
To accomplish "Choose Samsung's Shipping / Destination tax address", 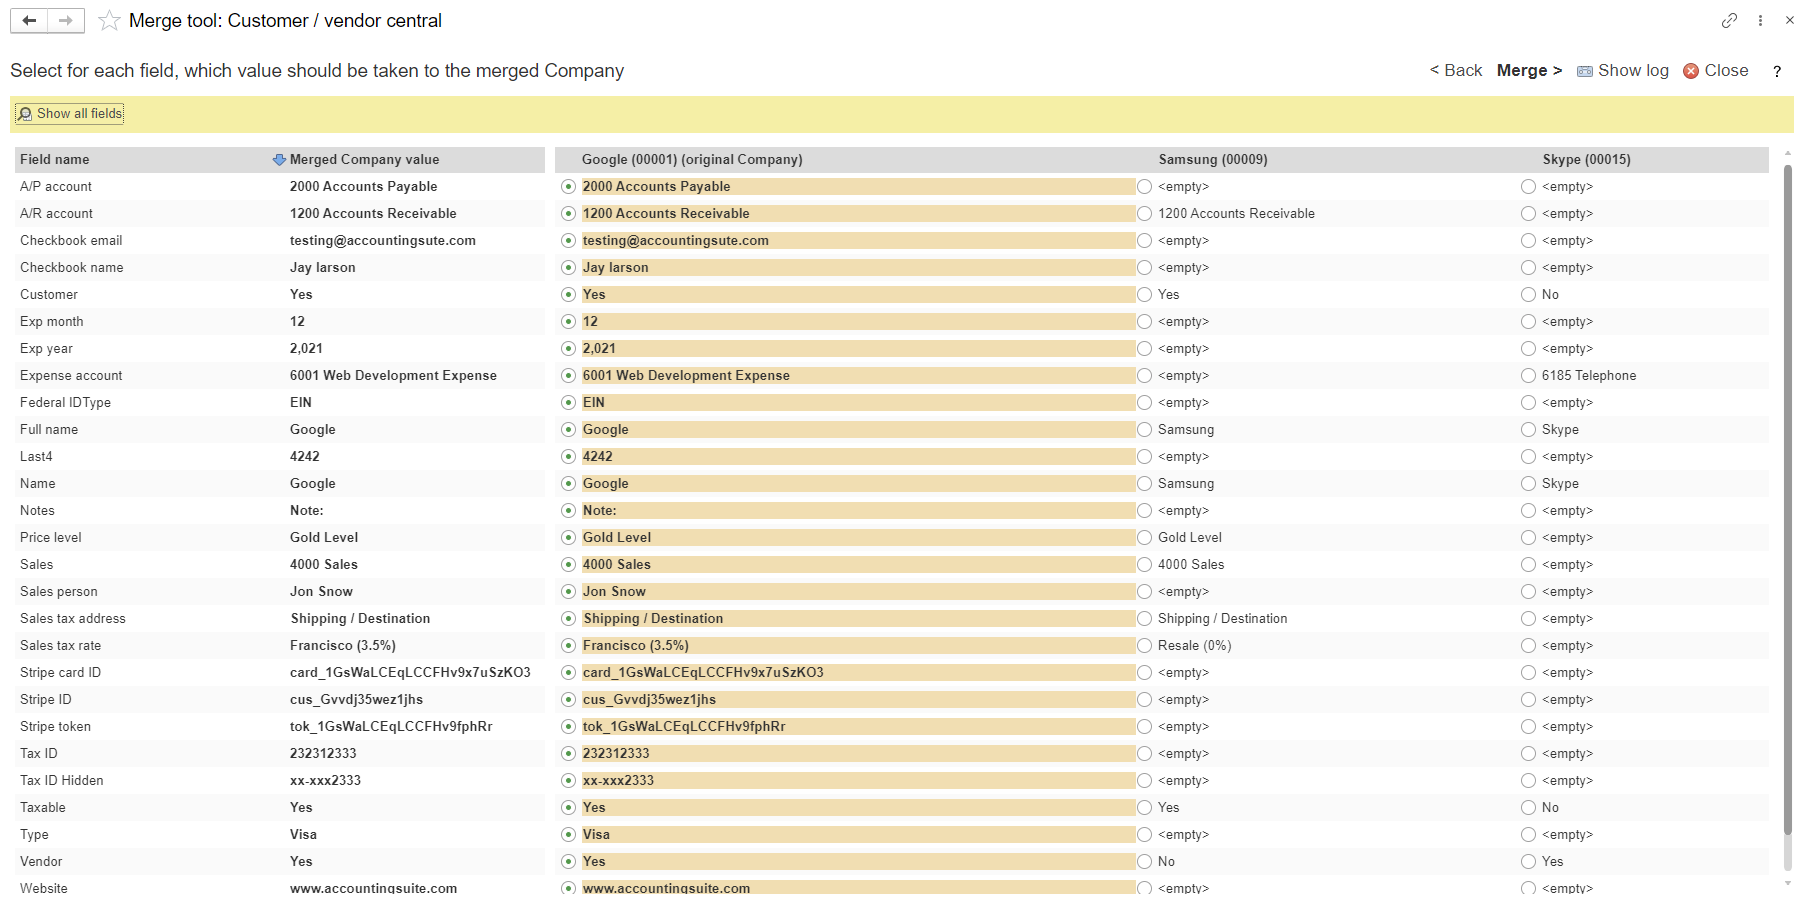I will point(1145,619).
